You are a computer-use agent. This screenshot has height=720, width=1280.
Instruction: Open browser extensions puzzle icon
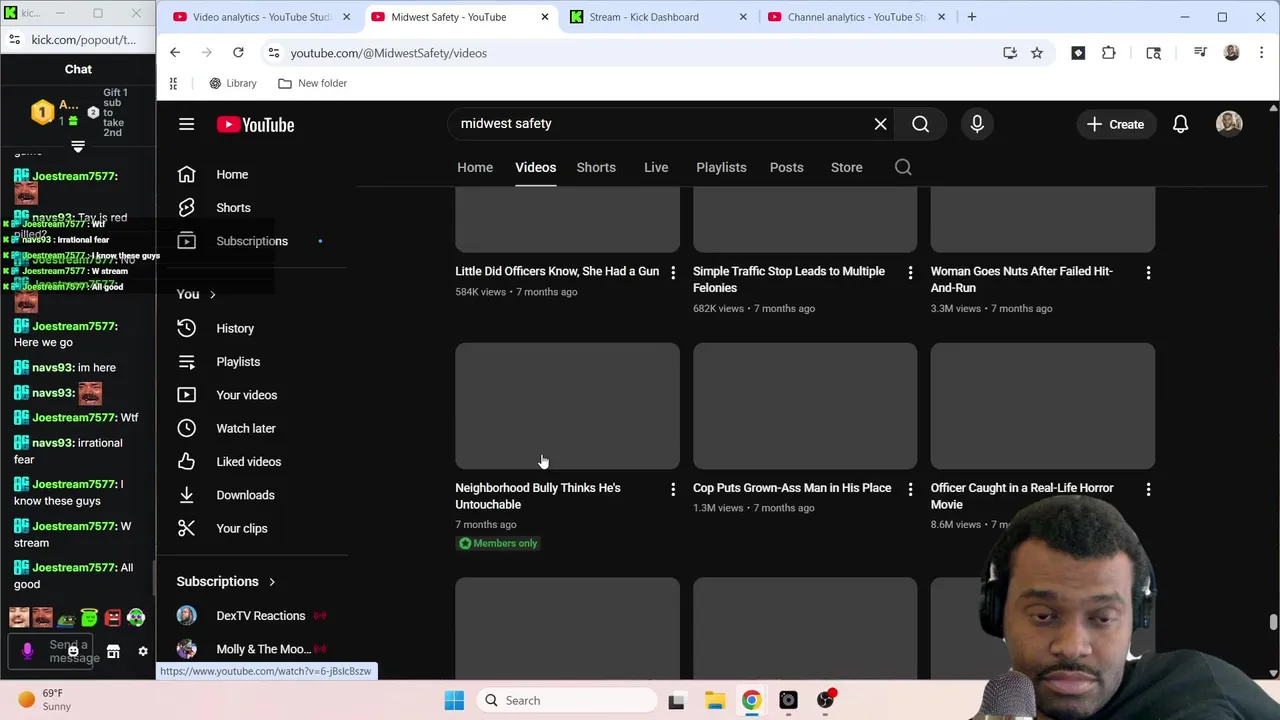1109,53
